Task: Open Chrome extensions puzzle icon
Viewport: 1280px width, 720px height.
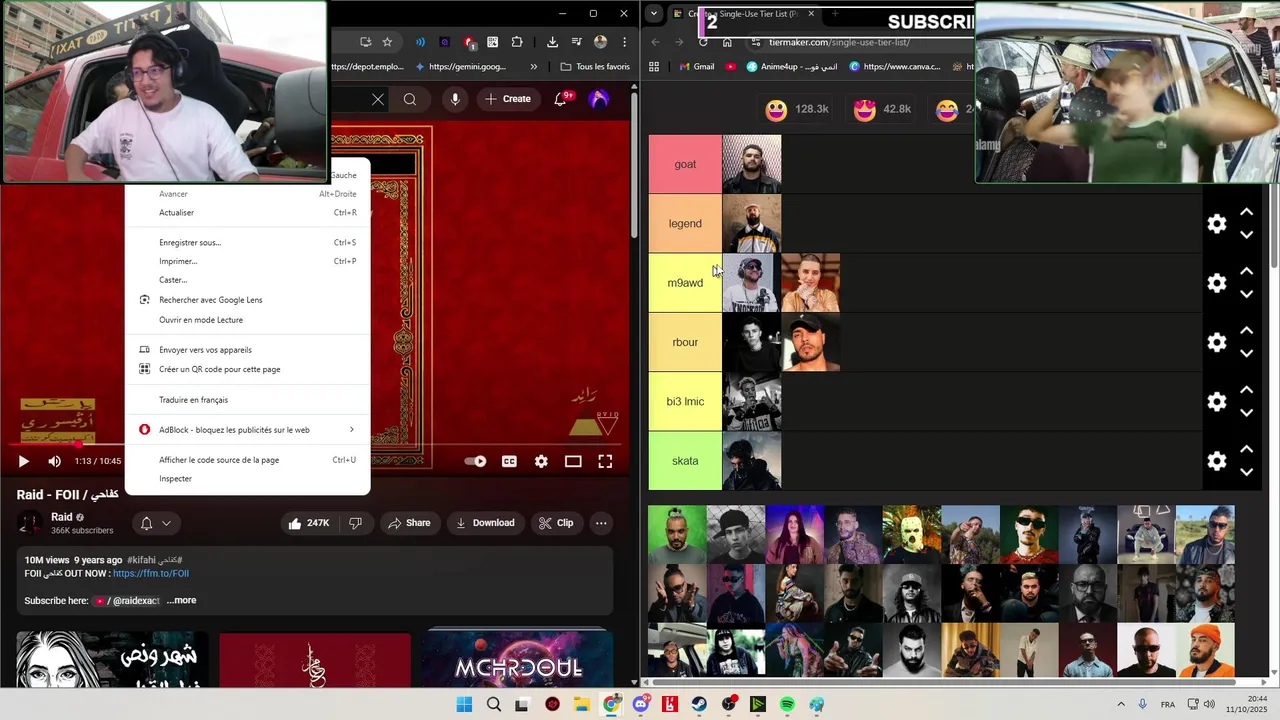Action: [517, 42]
